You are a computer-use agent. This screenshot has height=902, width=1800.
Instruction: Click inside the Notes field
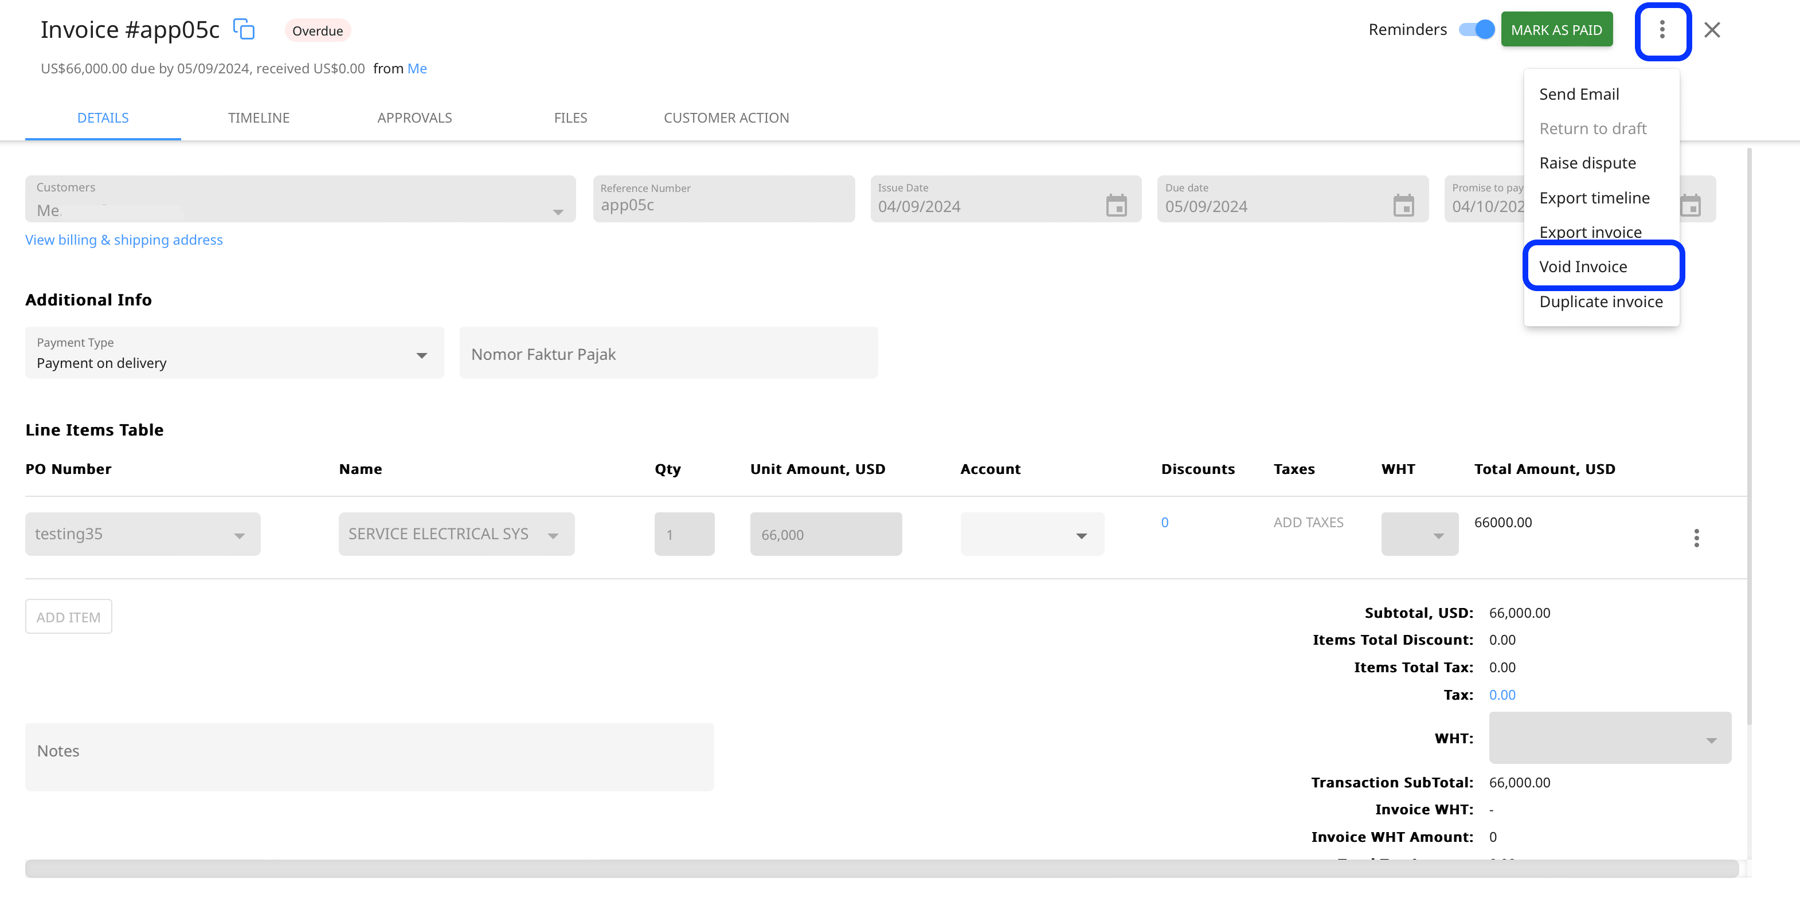coord(370,757)
